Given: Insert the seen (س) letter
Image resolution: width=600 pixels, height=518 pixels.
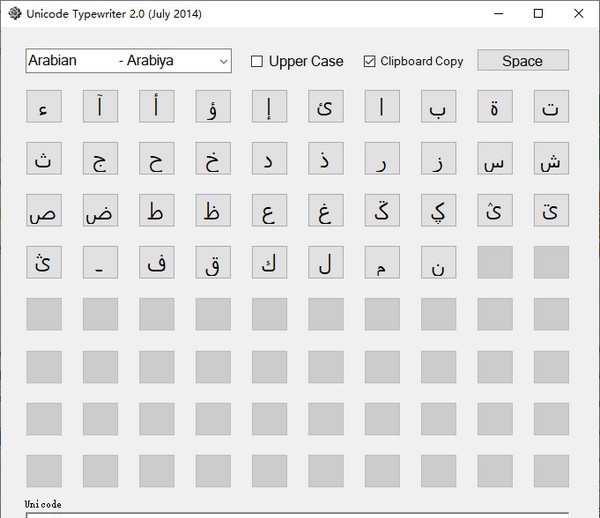Looking at the screenshot, I should 495,158.
